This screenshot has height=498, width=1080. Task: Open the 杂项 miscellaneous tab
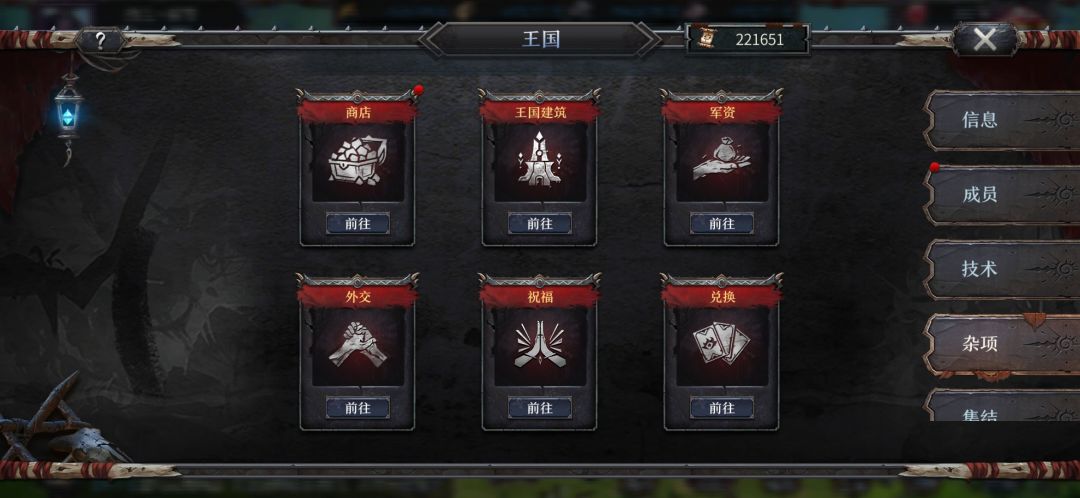pos(1002,344)
